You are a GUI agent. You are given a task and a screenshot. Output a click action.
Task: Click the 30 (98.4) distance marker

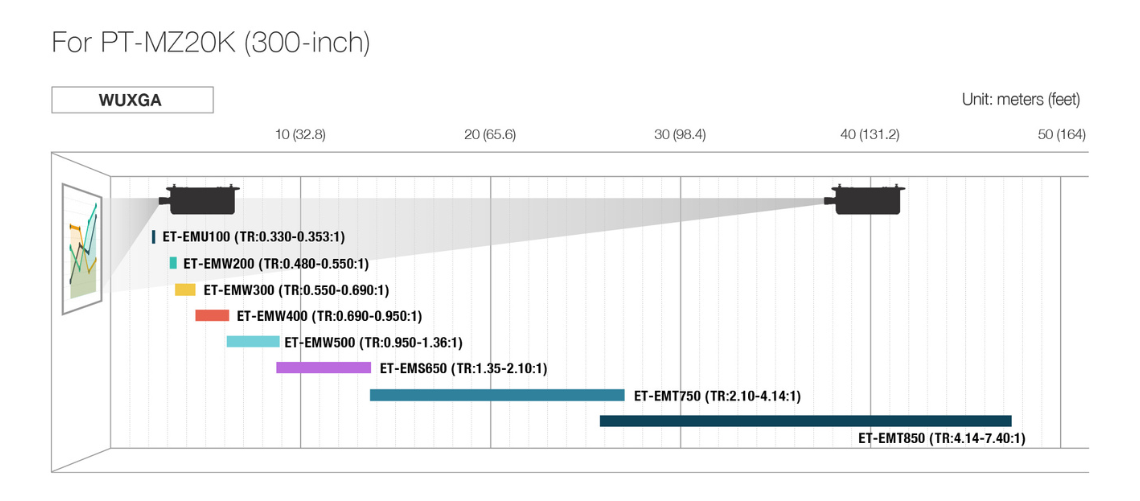point(680,134)
